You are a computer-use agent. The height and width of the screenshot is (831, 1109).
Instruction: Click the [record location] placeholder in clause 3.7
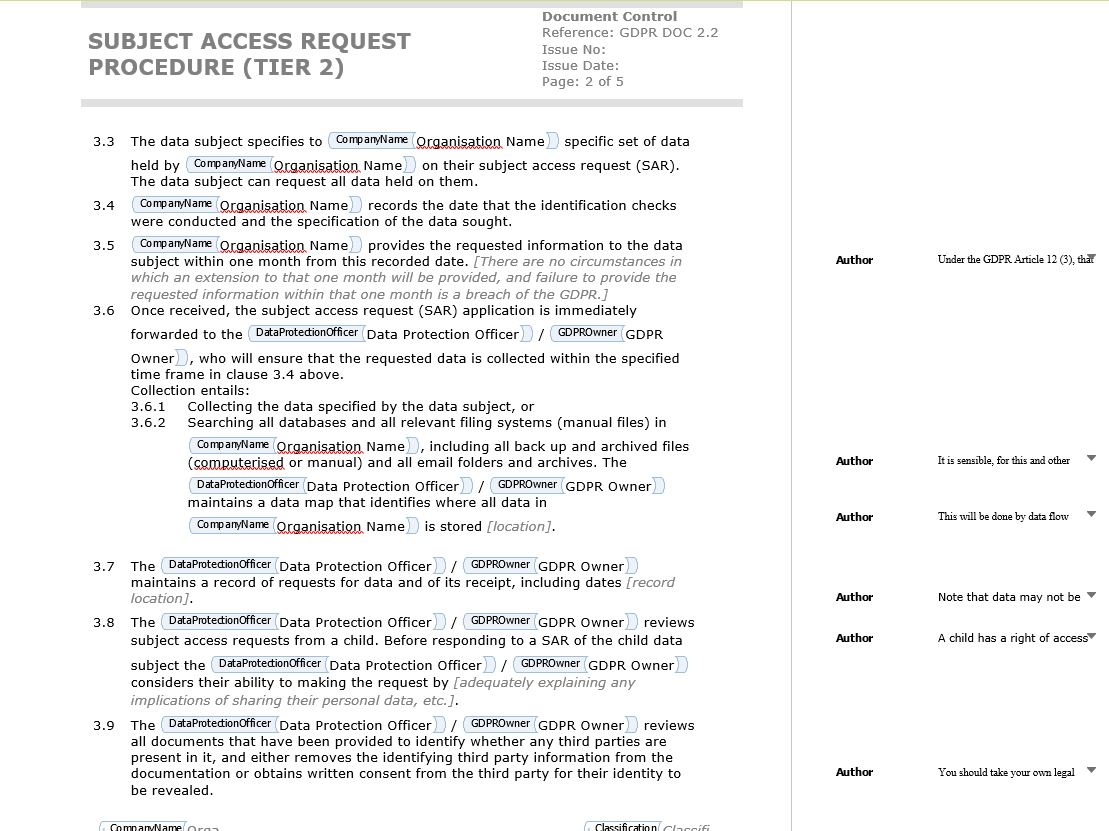click(650, 582)
